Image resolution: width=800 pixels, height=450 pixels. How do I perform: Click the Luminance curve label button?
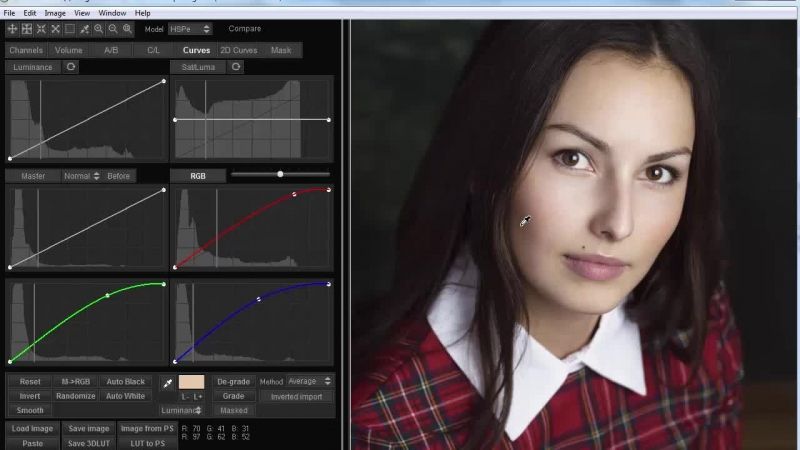(33, 67)
